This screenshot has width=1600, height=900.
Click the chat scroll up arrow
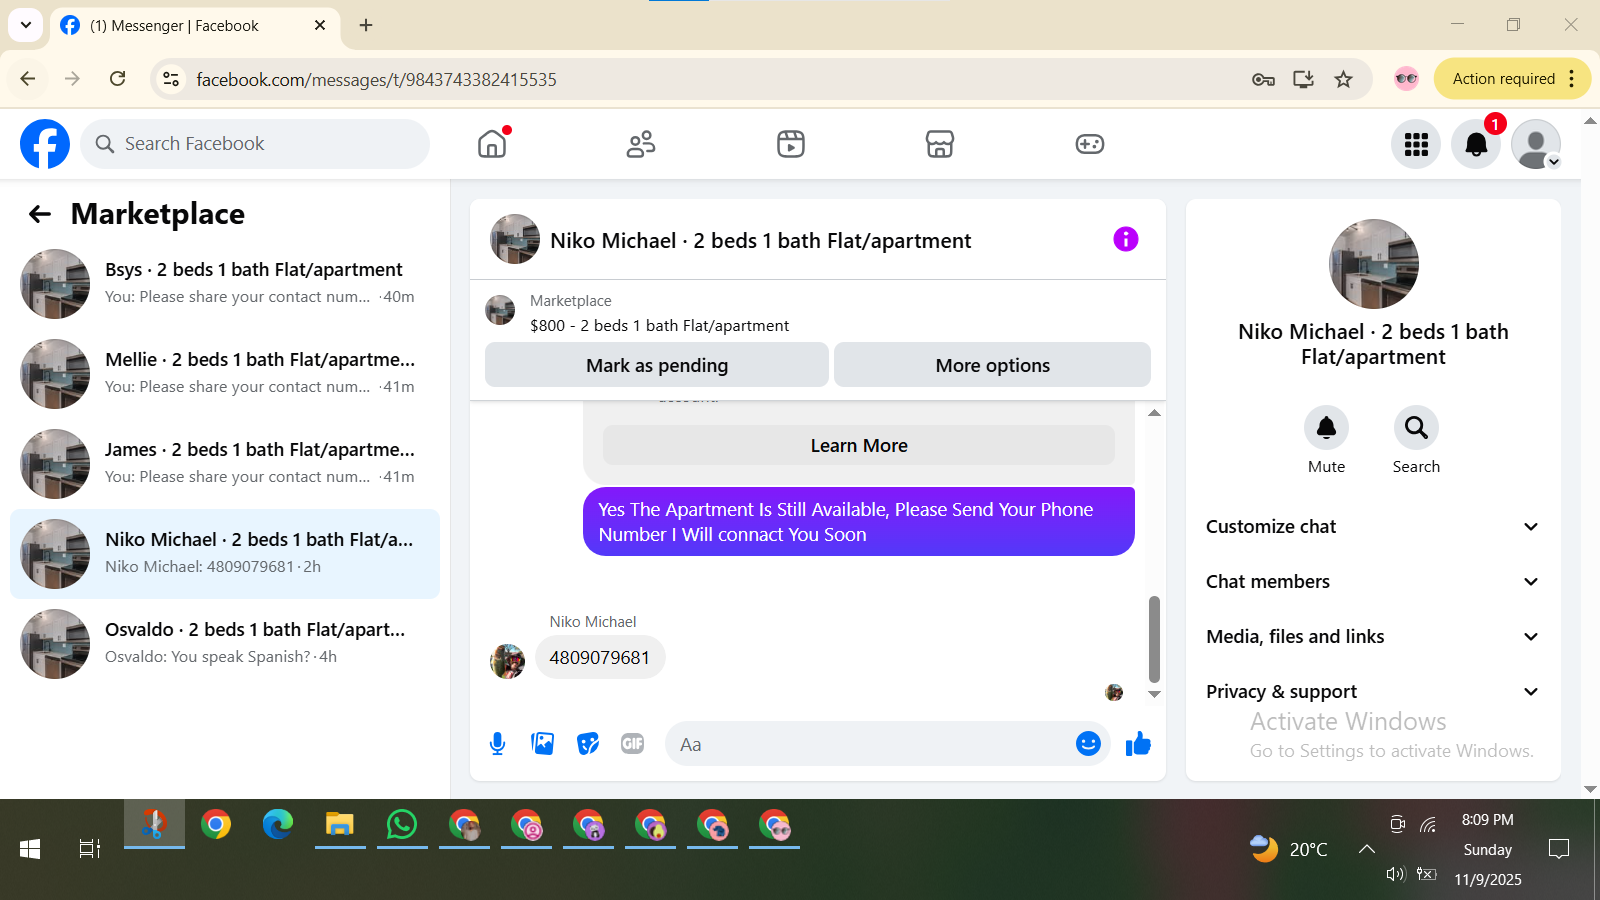[x=1154, y=413]
